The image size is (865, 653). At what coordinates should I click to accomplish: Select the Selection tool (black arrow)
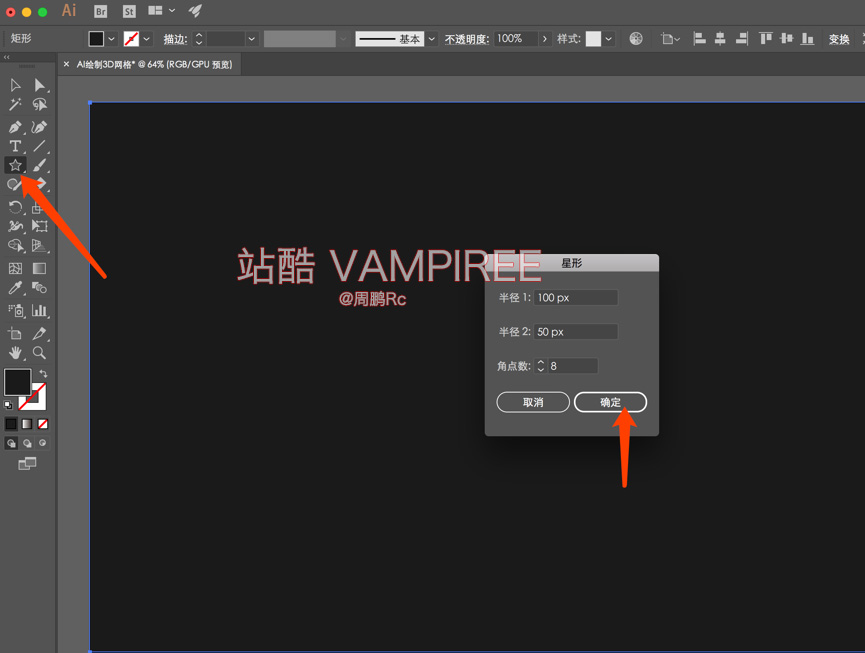click(15, 85)
